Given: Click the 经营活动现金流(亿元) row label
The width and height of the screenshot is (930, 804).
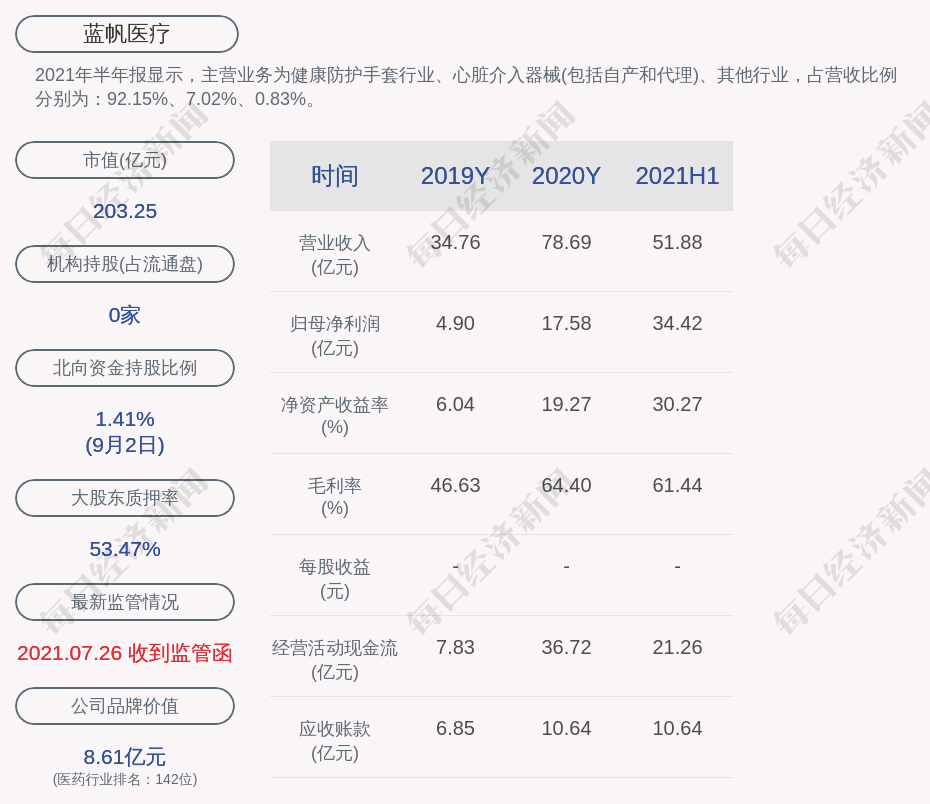Looking at the screenshot, I should point(335,659).
